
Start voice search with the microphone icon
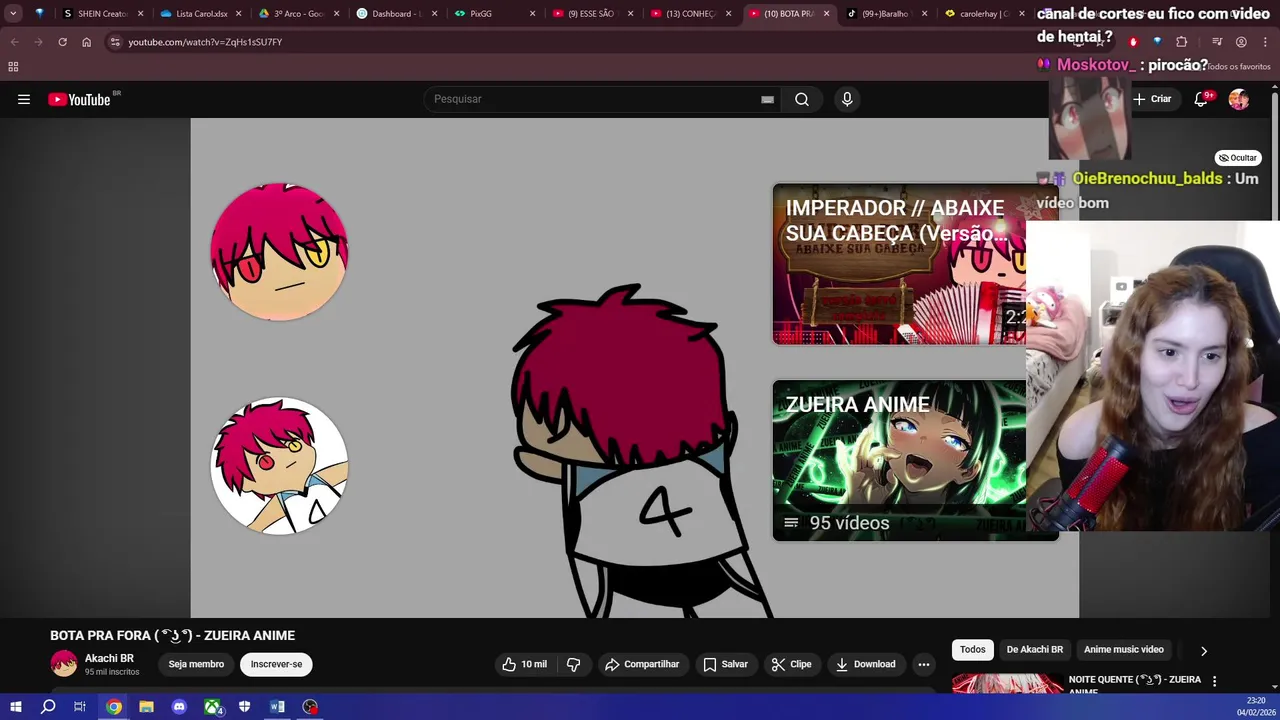tap(847, 99)
